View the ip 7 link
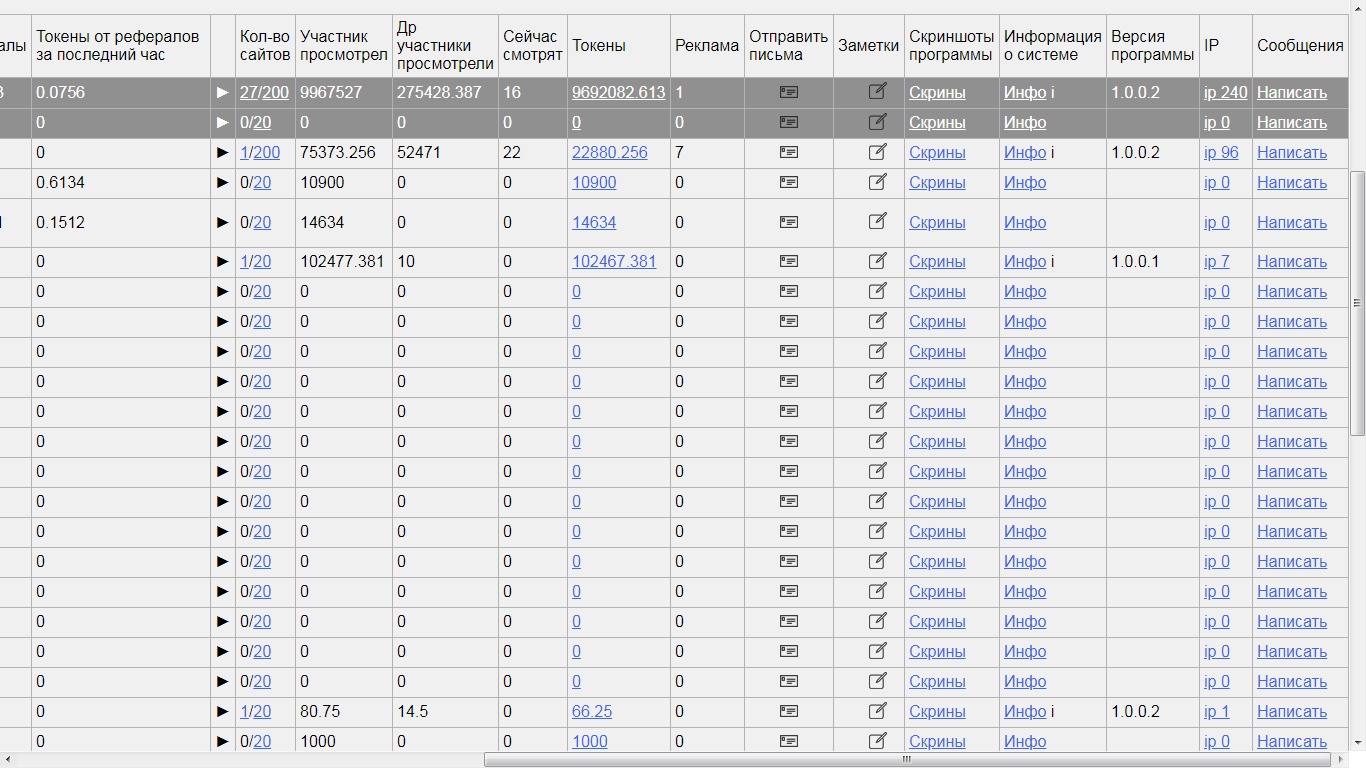The width and height of the screenshot is (1366, 768). [x=1217, y=261]
